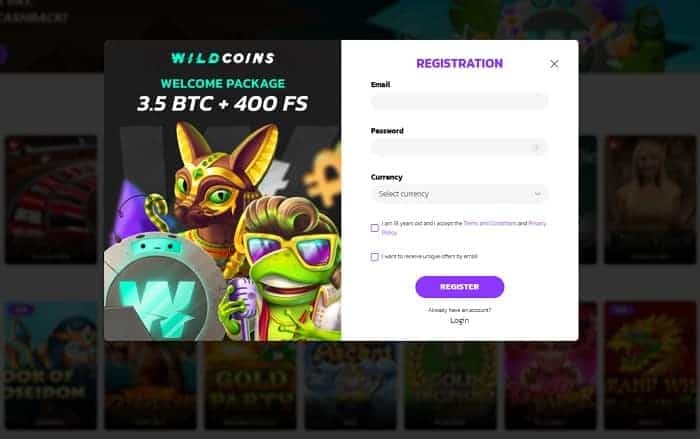The height and width of the screenshot is (439, 700).
Task: Toggle password visibility eye icon
Action: point(537,147)
